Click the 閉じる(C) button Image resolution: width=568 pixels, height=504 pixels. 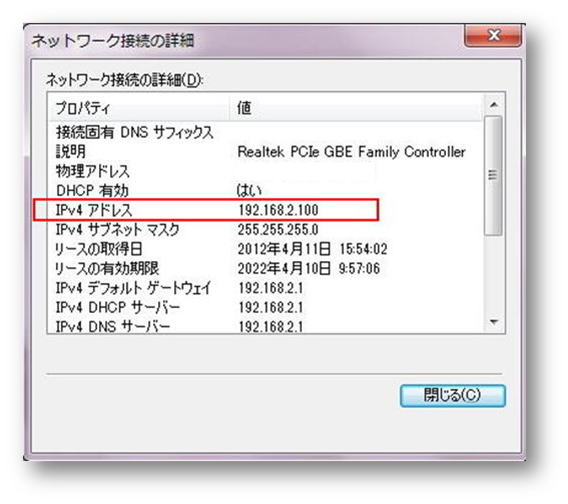[452, 395]
